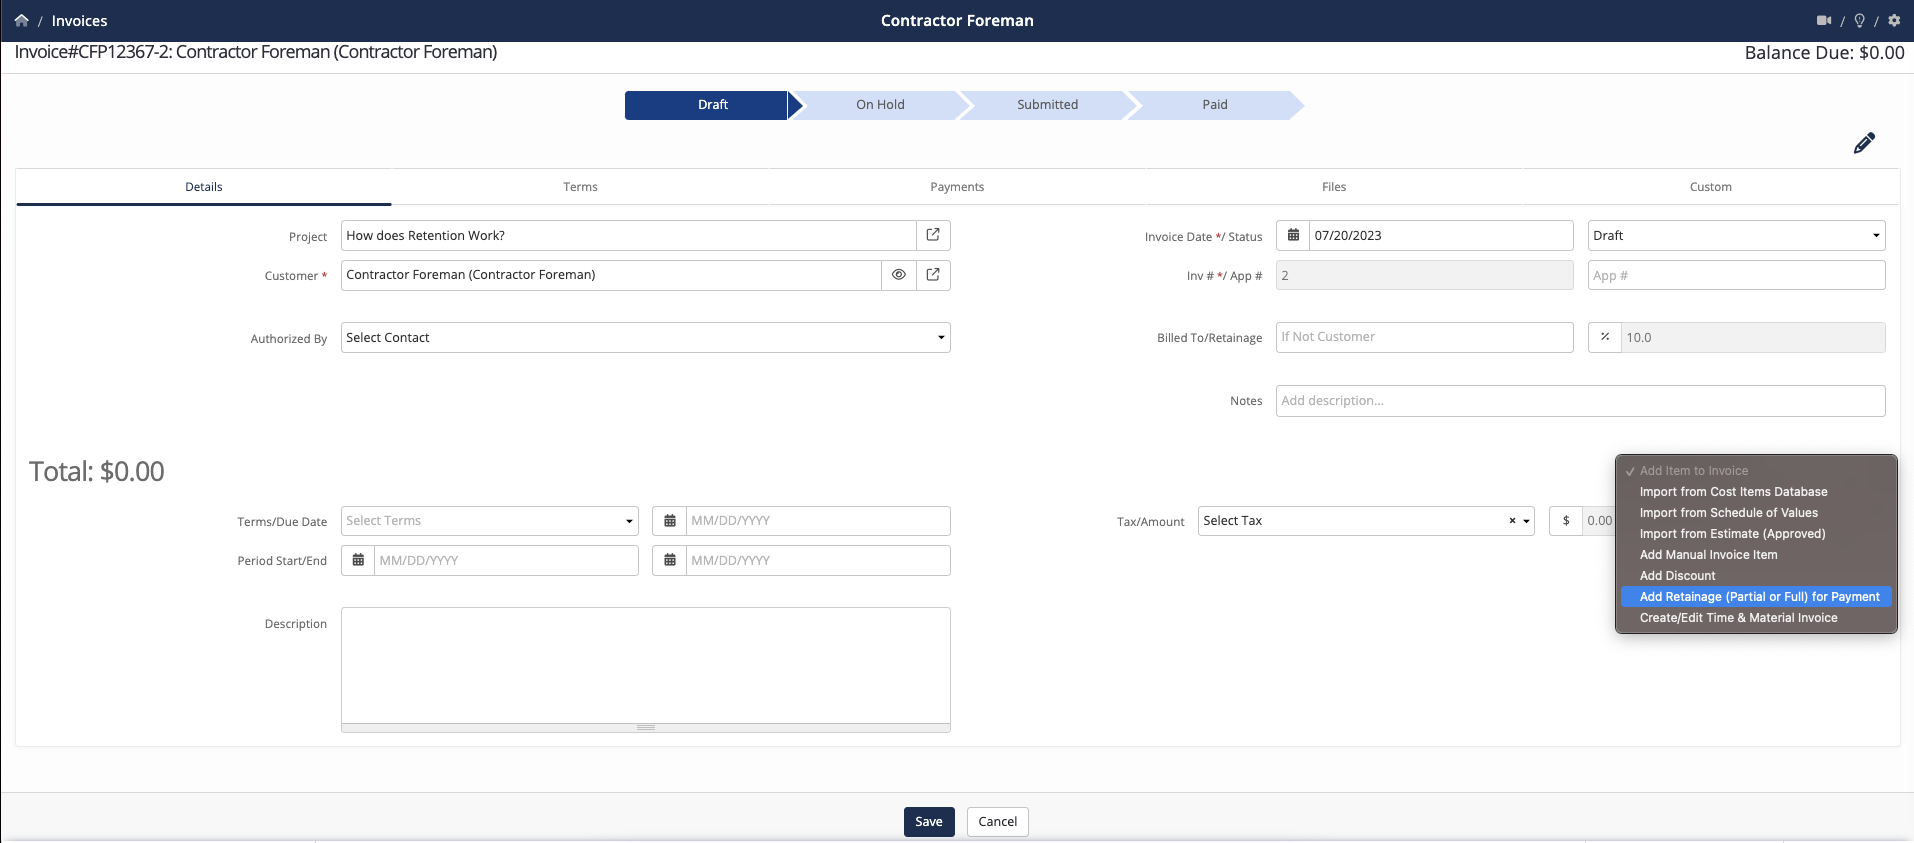Click the Balance Due: $0.00 text

pyautogui.click(x=1824, y=53)
